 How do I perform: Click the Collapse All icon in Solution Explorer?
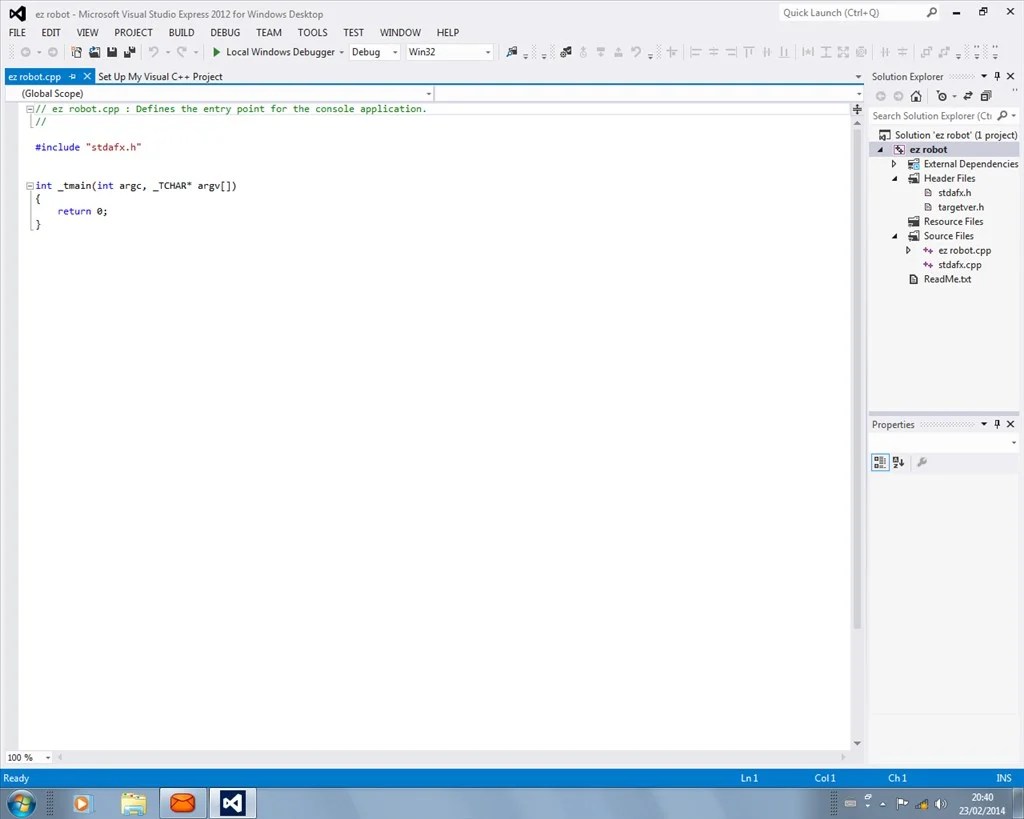point(986,96)
